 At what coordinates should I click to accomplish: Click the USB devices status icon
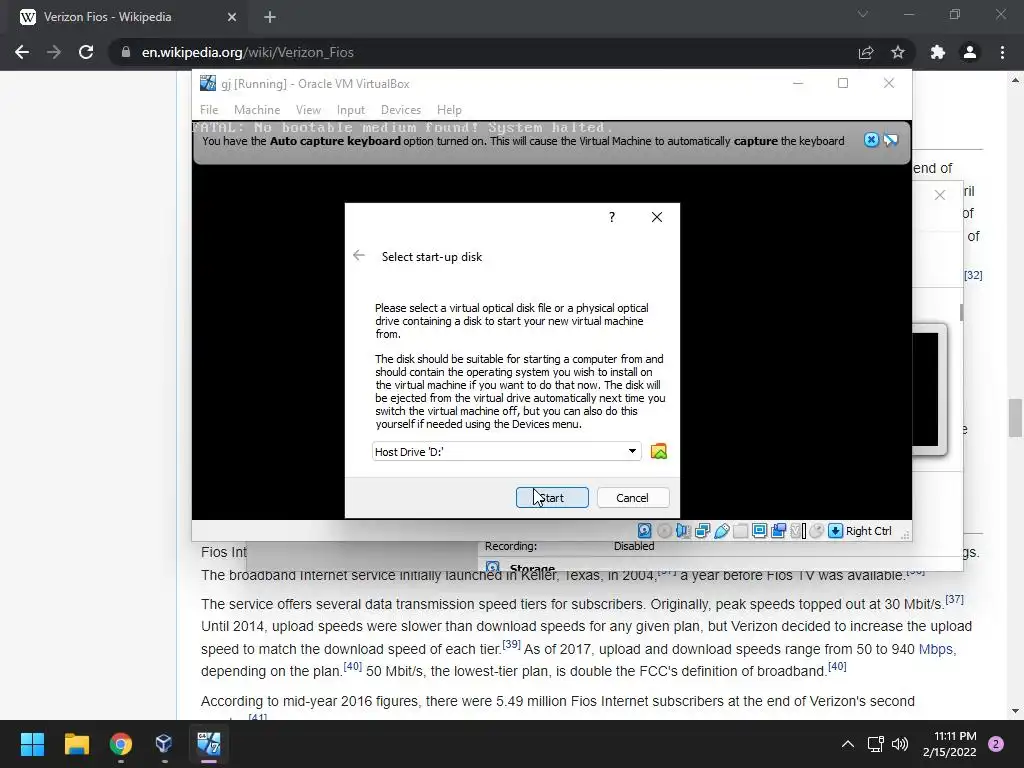tap(722, 530)
